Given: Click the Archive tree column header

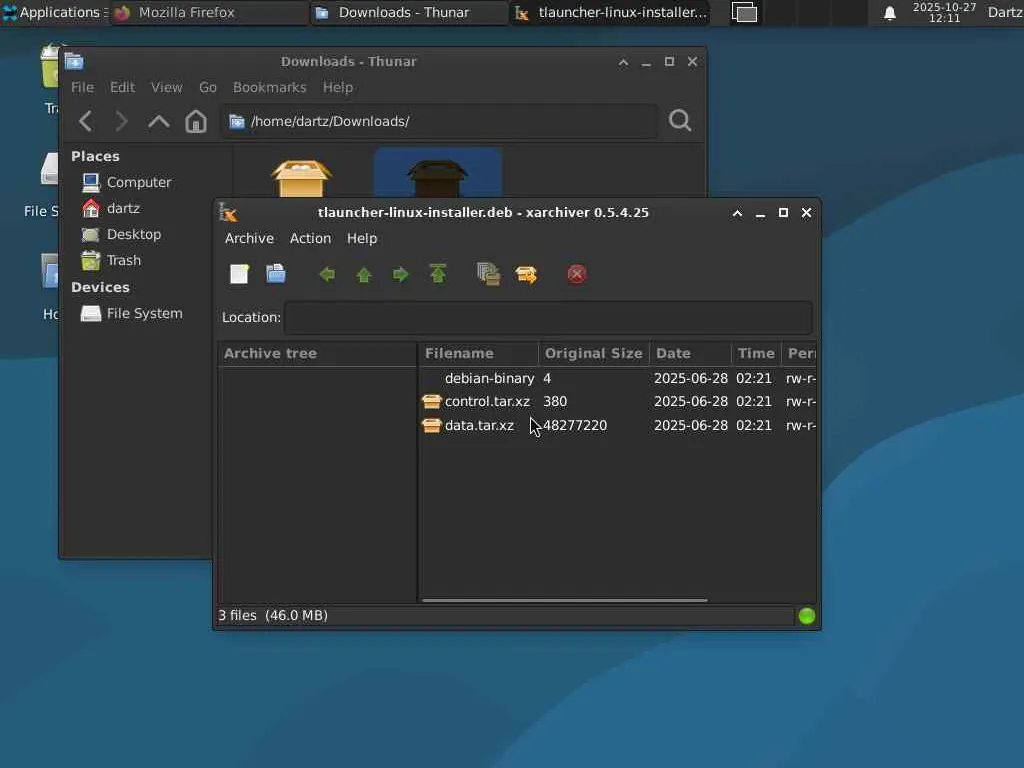Looking at the screenshot, I should tap(317, 353).
